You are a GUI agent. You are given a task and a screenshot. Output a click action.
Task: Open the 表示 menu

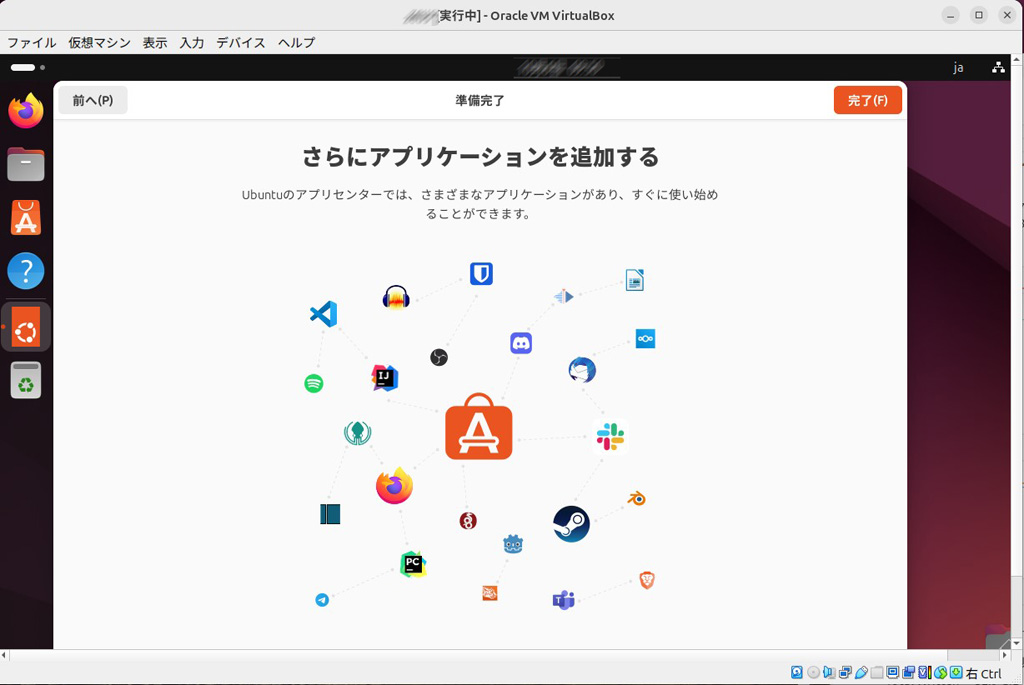pyautogui.click(x=155, y=42)
